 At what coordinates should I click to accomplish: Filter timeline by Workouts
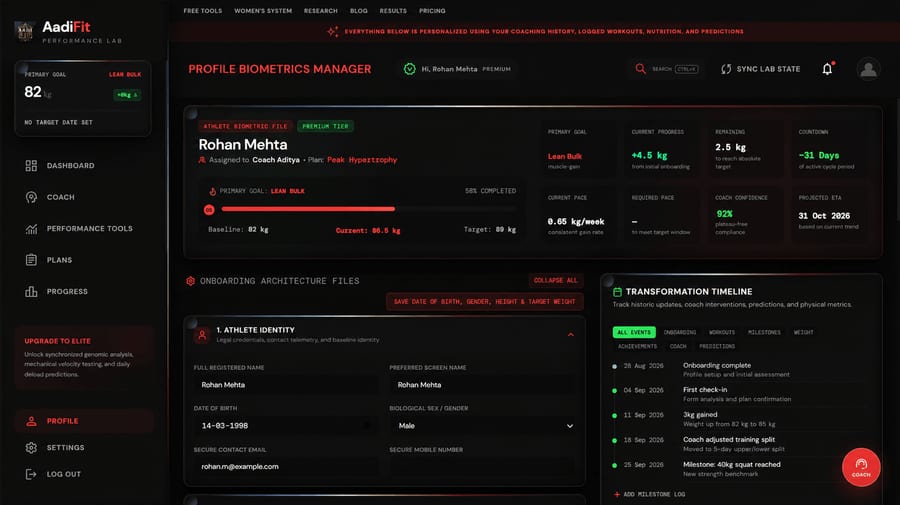point(721,332)
